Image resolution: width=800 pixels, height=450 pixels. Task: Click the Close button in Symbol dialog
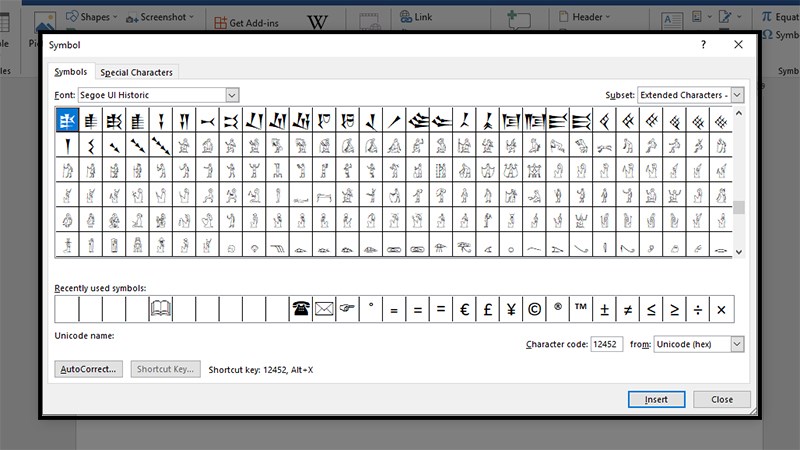pos(721,399)
